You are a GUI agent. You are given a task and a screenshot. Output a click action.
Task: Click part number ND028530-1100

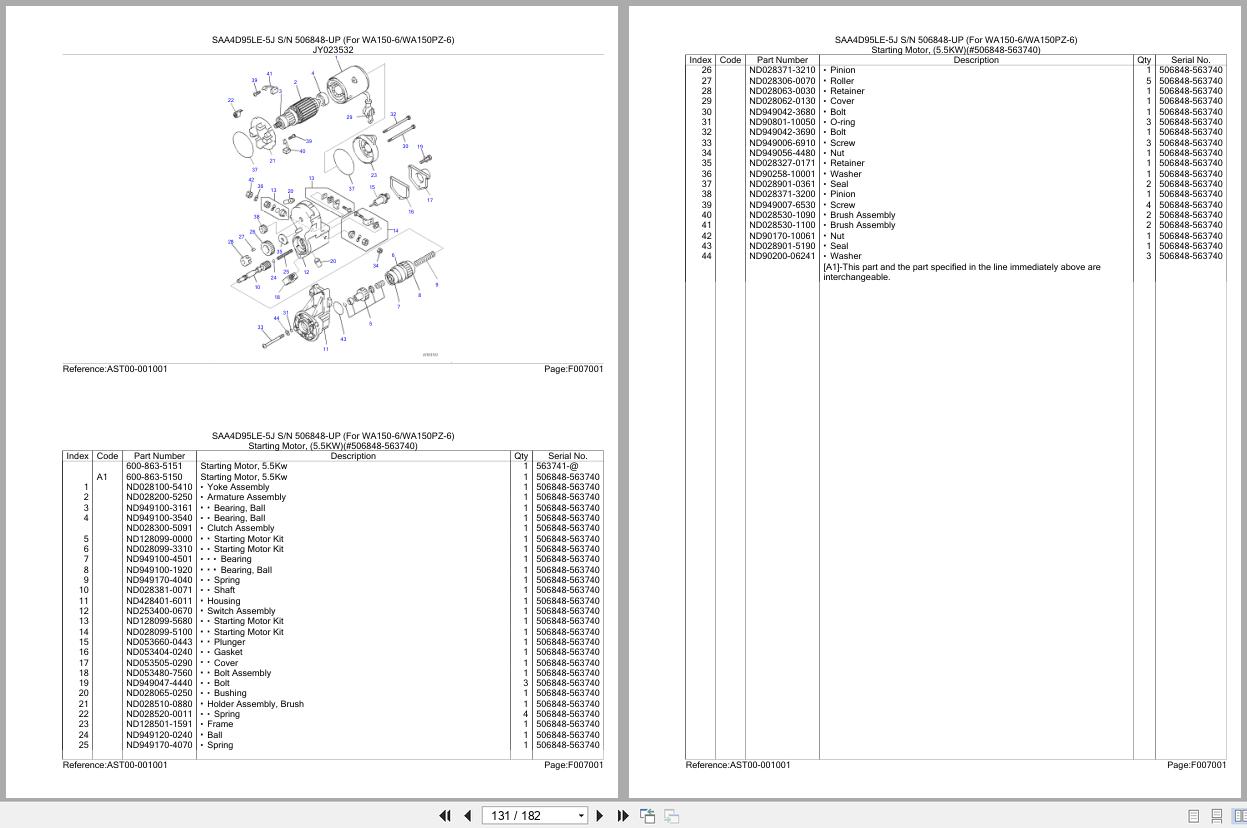pyautogui.click(x=782, y=225)
